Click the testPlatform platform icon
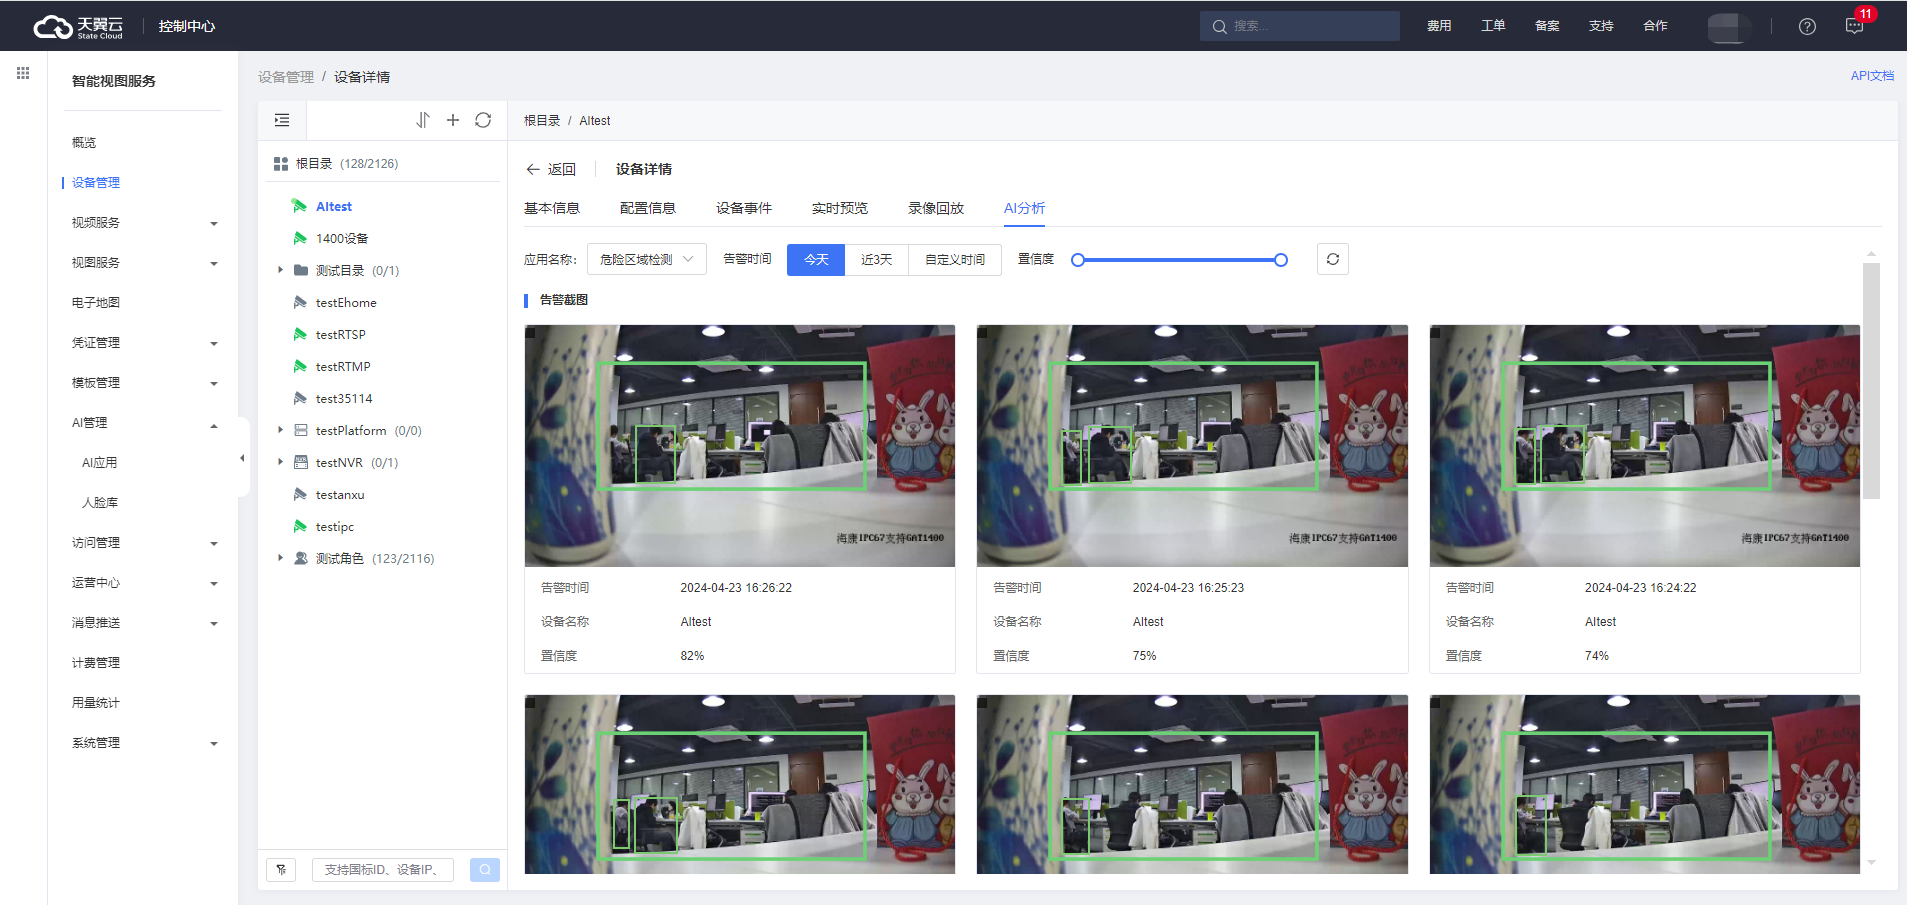The height and width of the screenshot is (905, 1907). 300,430
